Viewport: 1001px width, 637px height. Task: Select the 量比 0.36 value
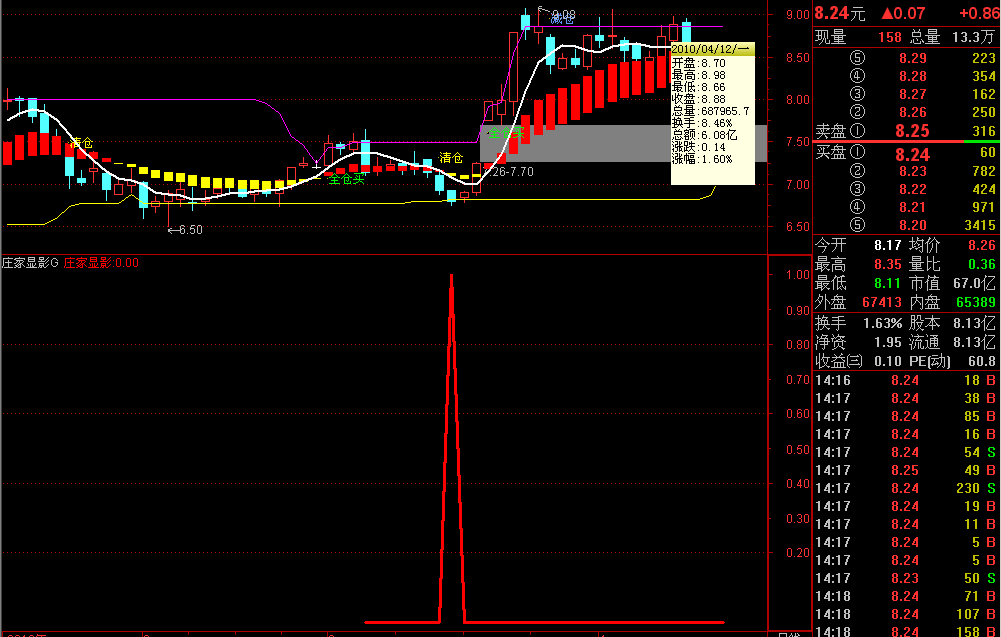tap(982, 264)
